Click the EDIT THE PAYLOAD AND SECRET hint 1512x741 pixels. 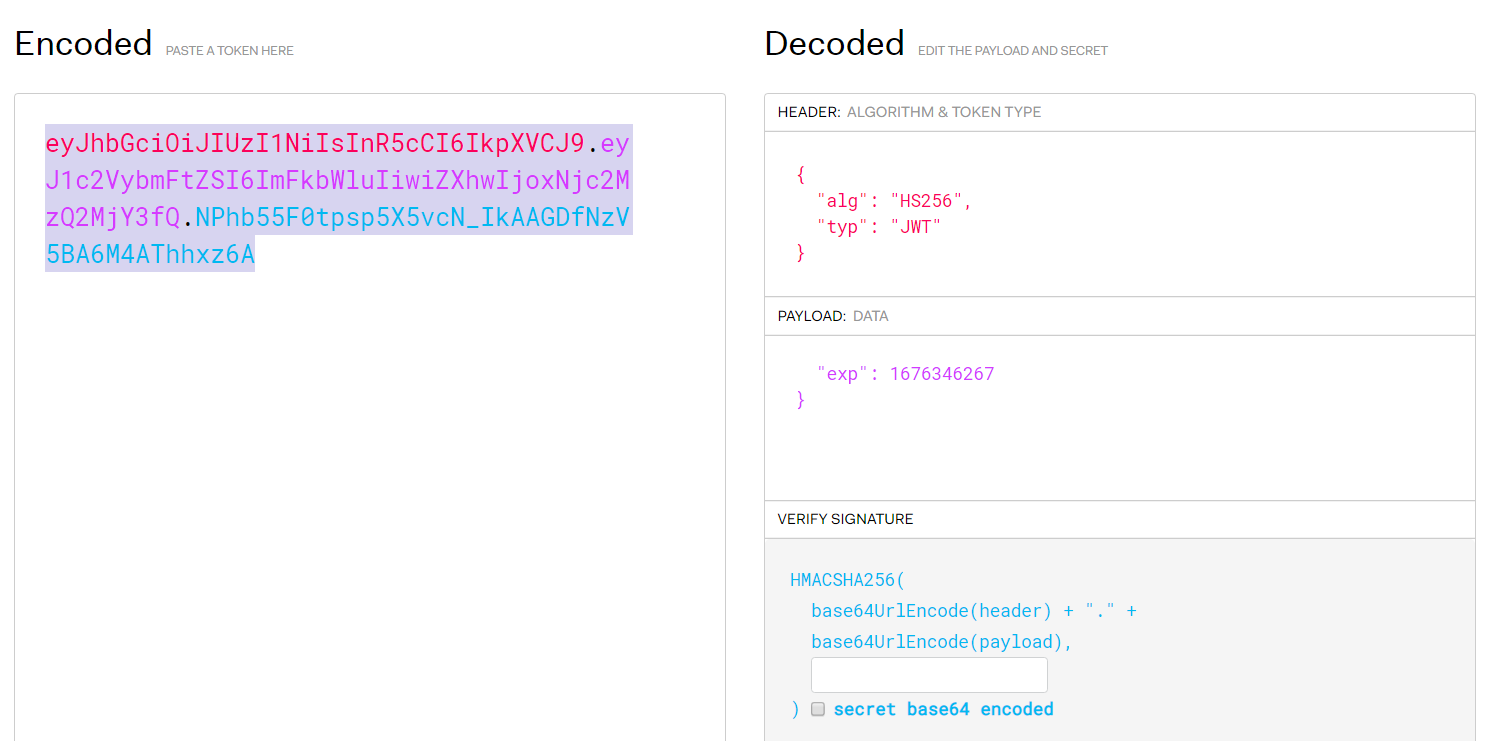click(x=1012, y=51)
